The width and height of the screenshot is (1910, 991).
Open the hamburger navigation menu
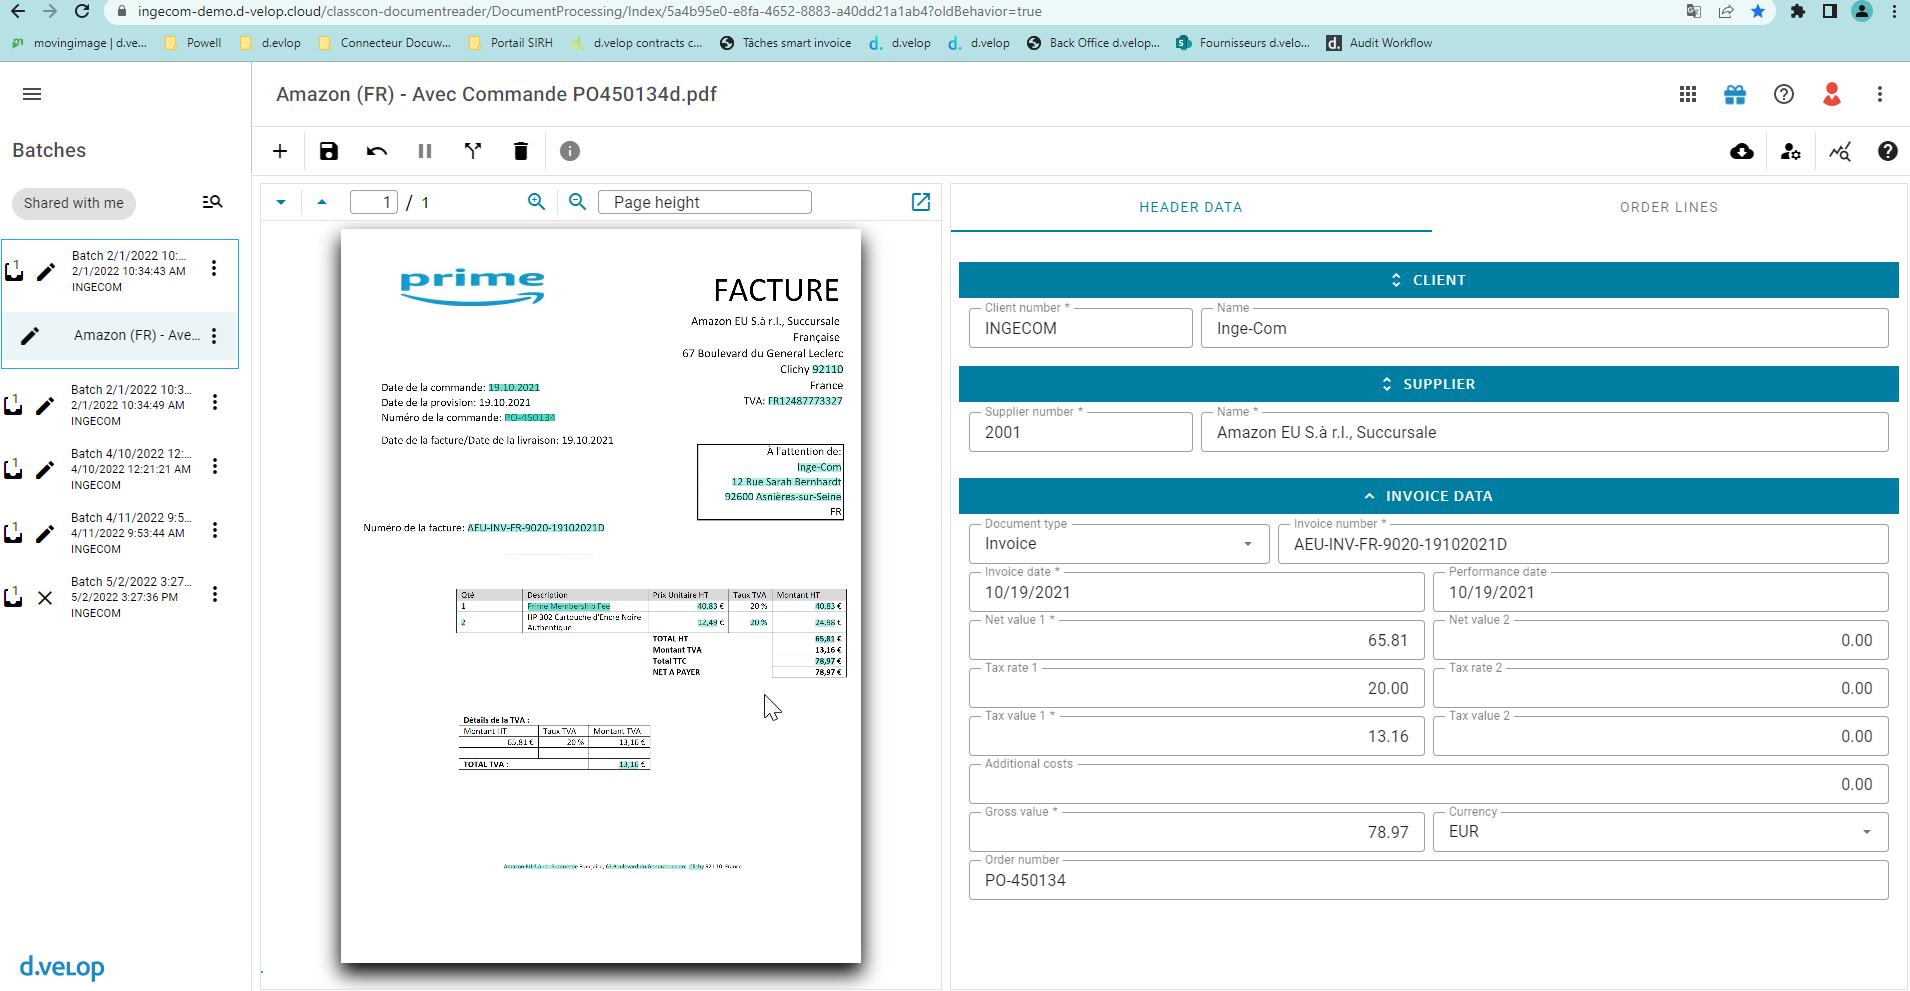pos(32,94)
